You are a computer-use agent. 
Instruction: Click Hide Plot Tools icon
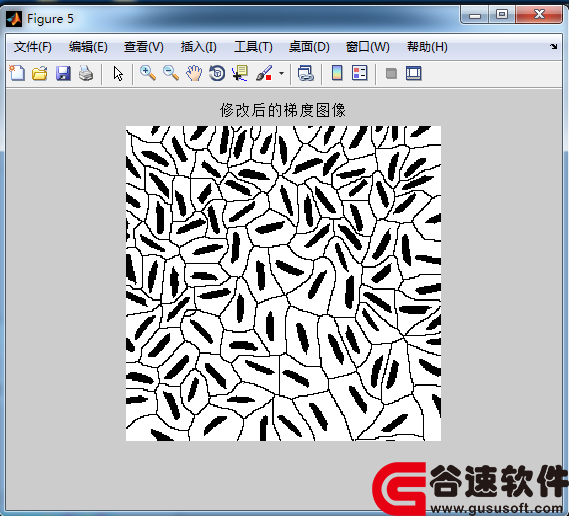pos(391,74)
